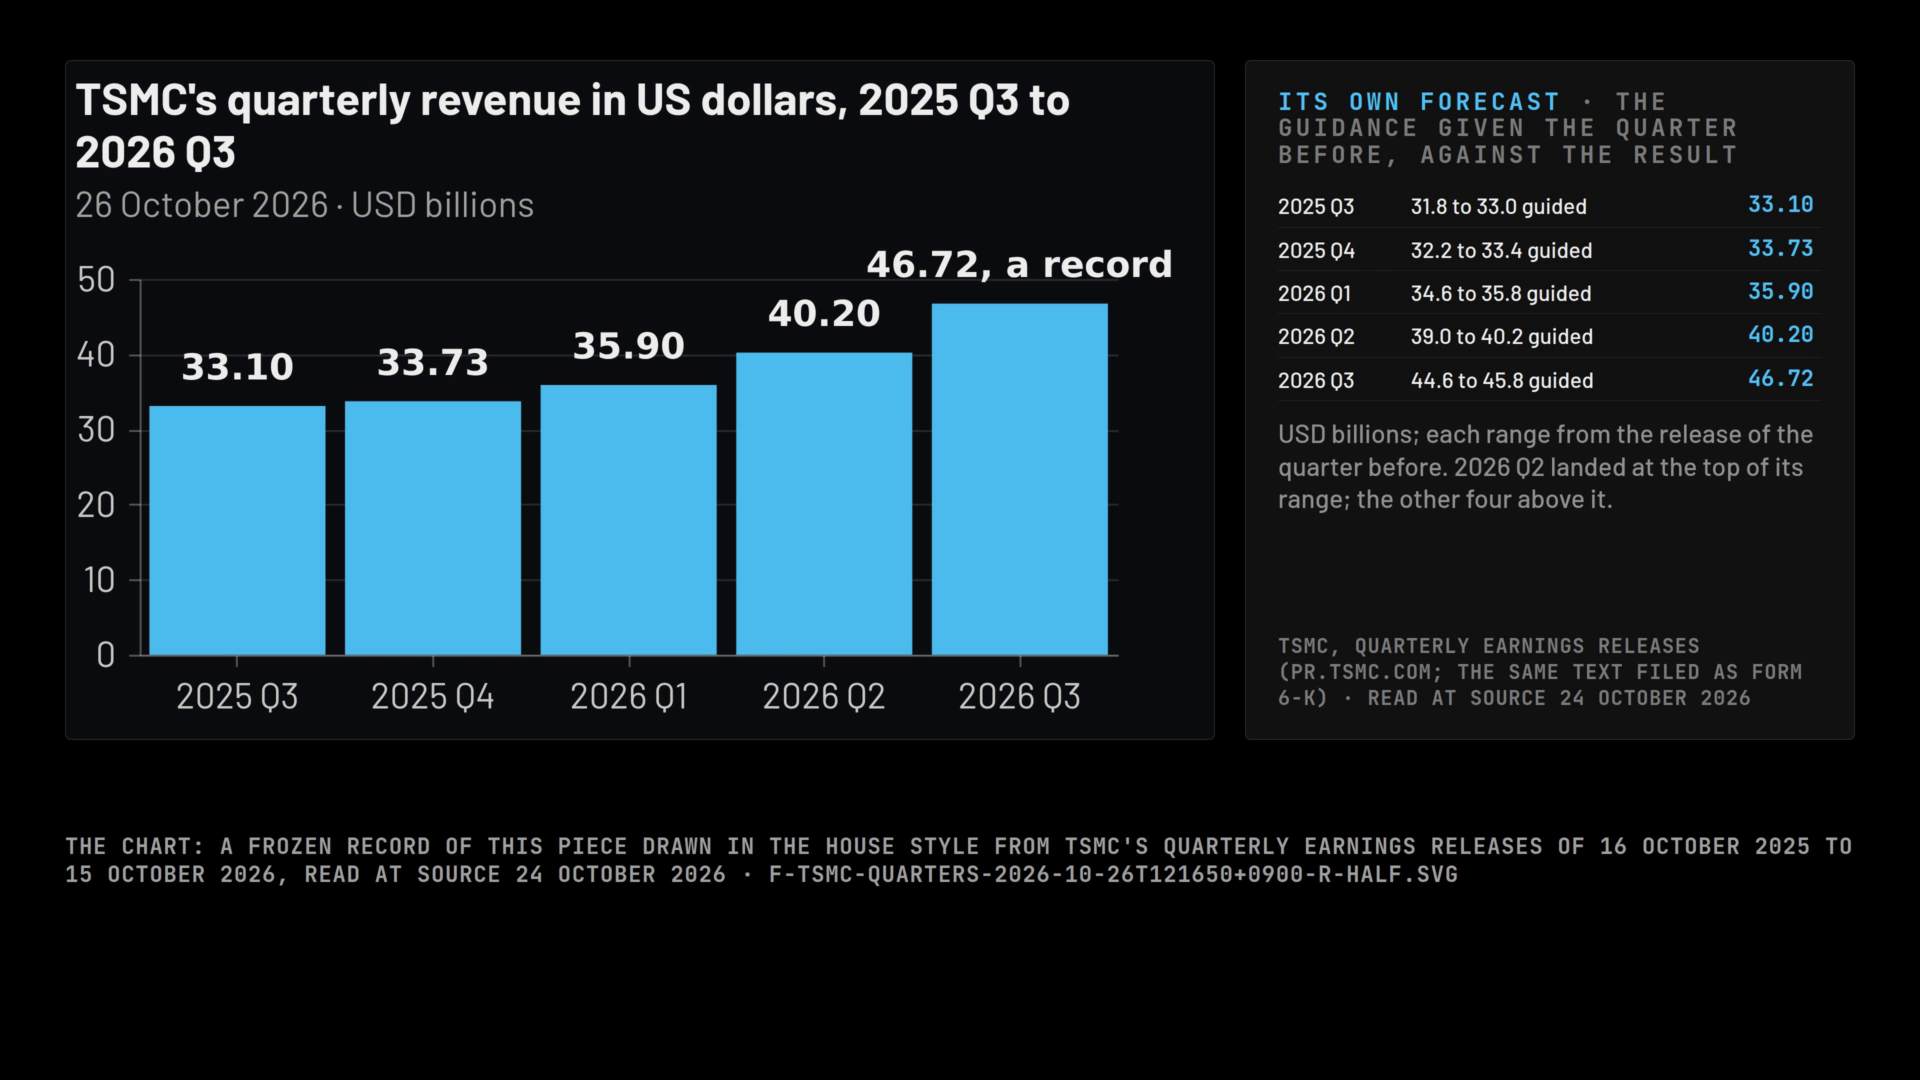The height and width of the screenshot is (1080, 1920).
Task: Click the 40.20 label above the bar
Action: pyautogui.click(x=824, y=314)
